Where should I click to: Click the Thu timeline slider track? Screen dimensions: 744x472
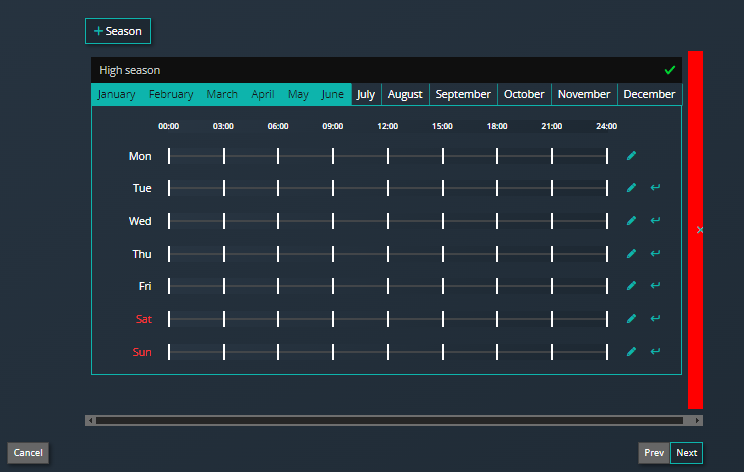(388, 254)
